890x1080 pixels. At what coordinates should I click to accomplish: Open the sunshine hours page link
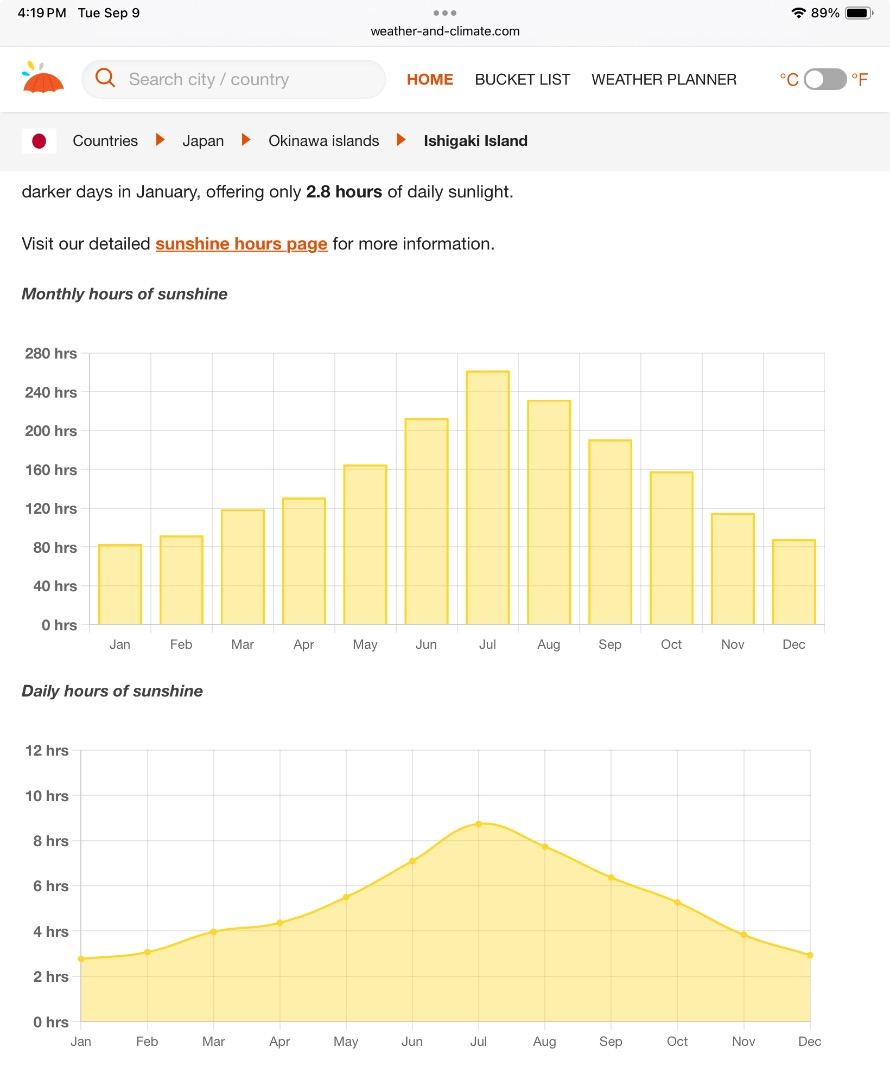[x=241, y=243]
